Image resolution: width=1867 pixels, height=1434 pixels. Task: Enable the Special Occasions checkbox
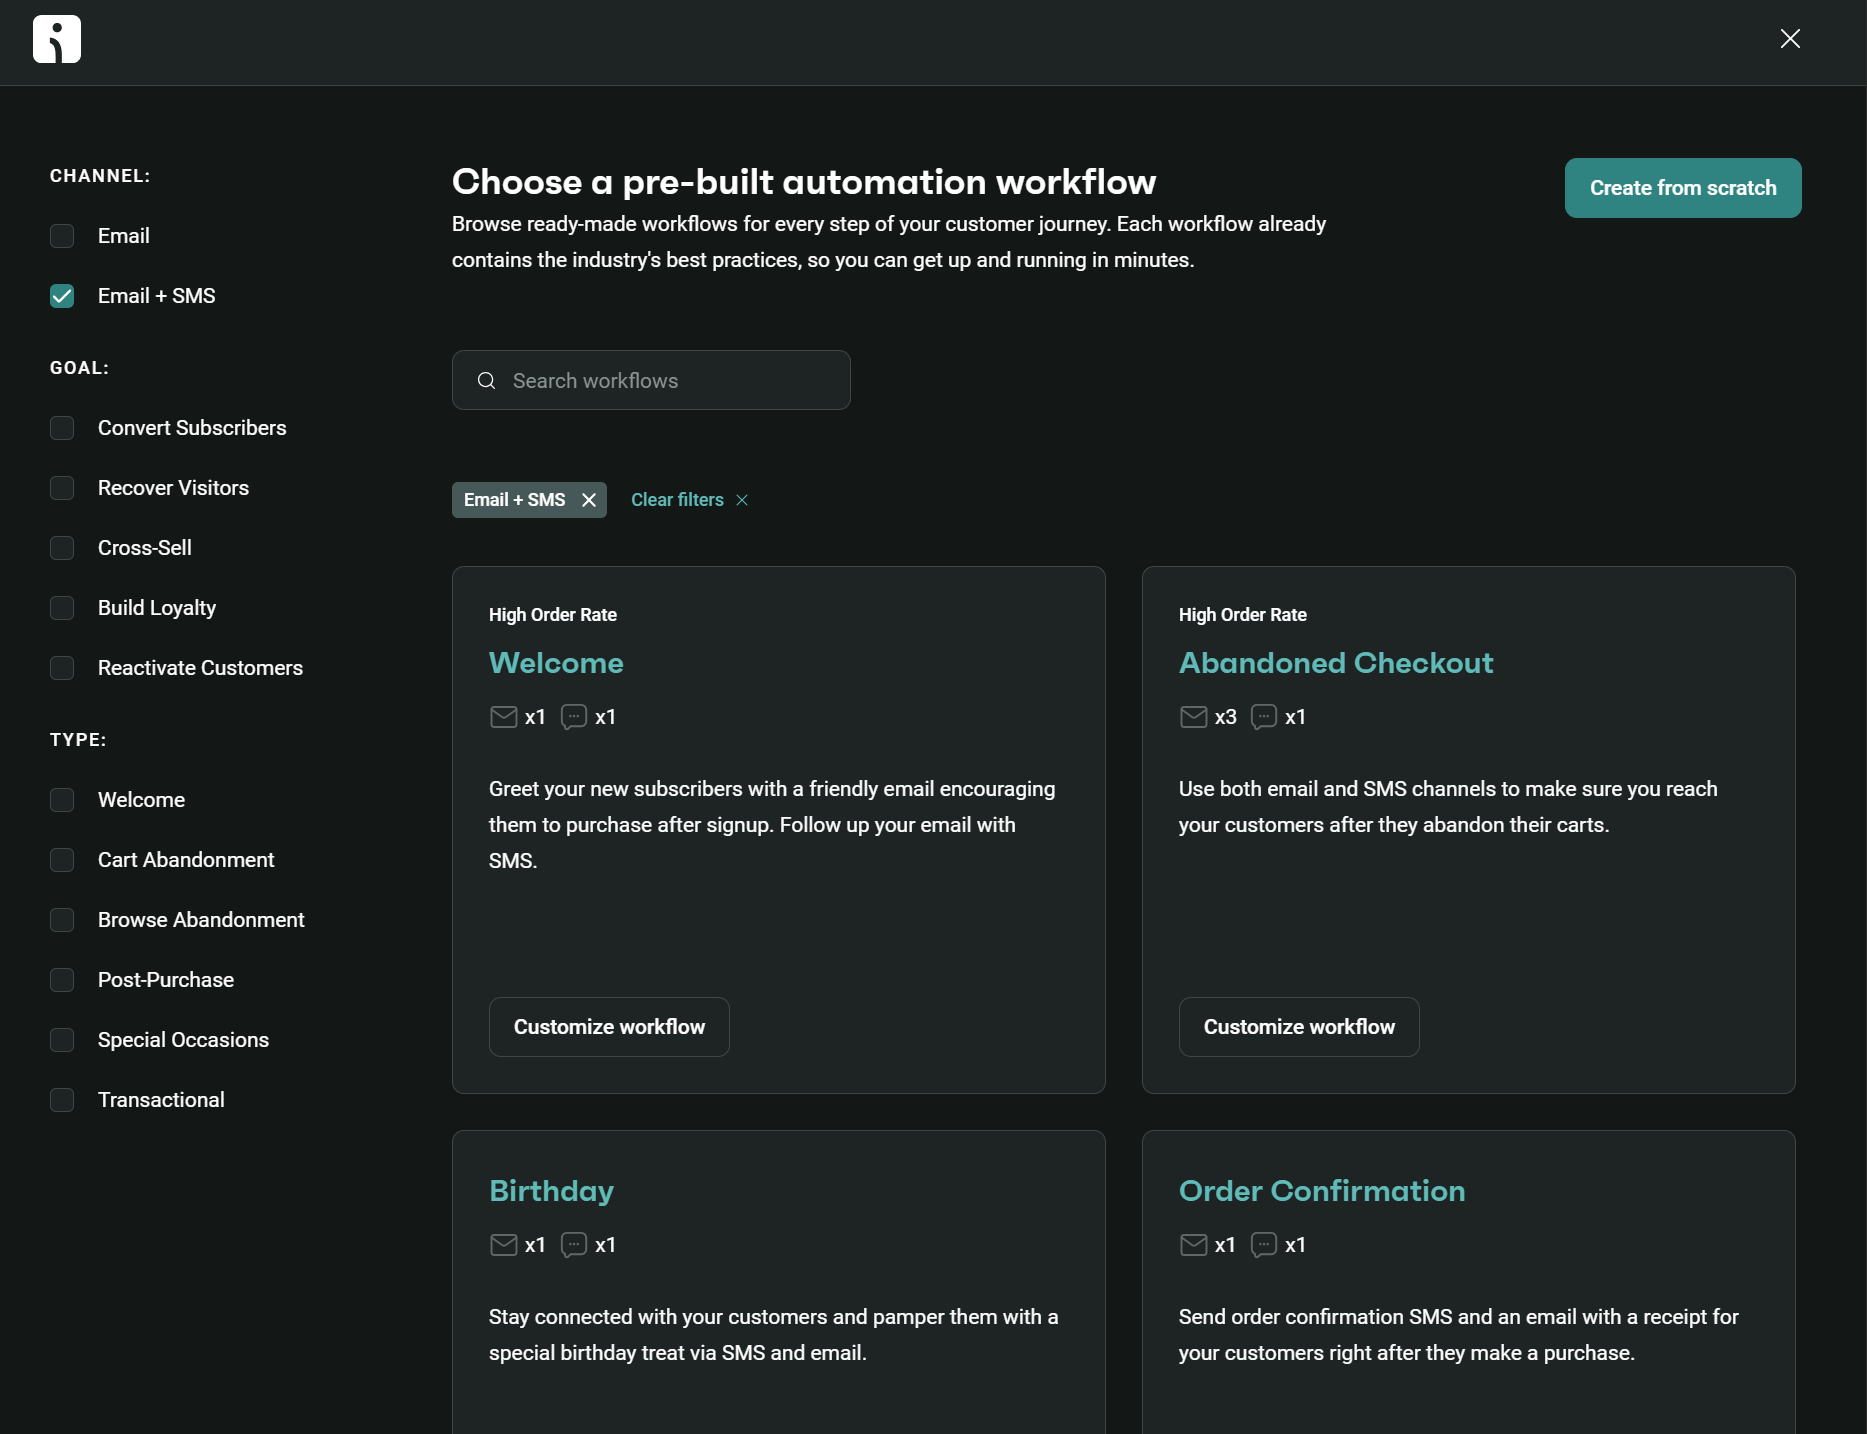point(62,1040)
